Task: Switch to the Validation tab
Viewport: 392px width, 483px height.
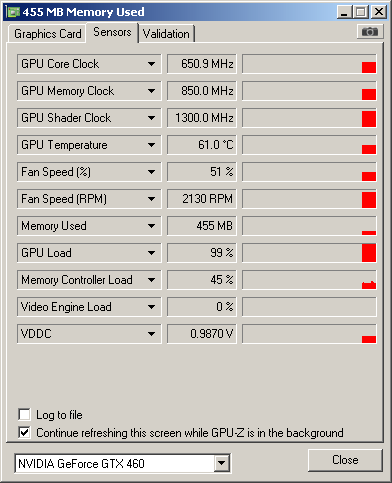Action: (166, 34)
